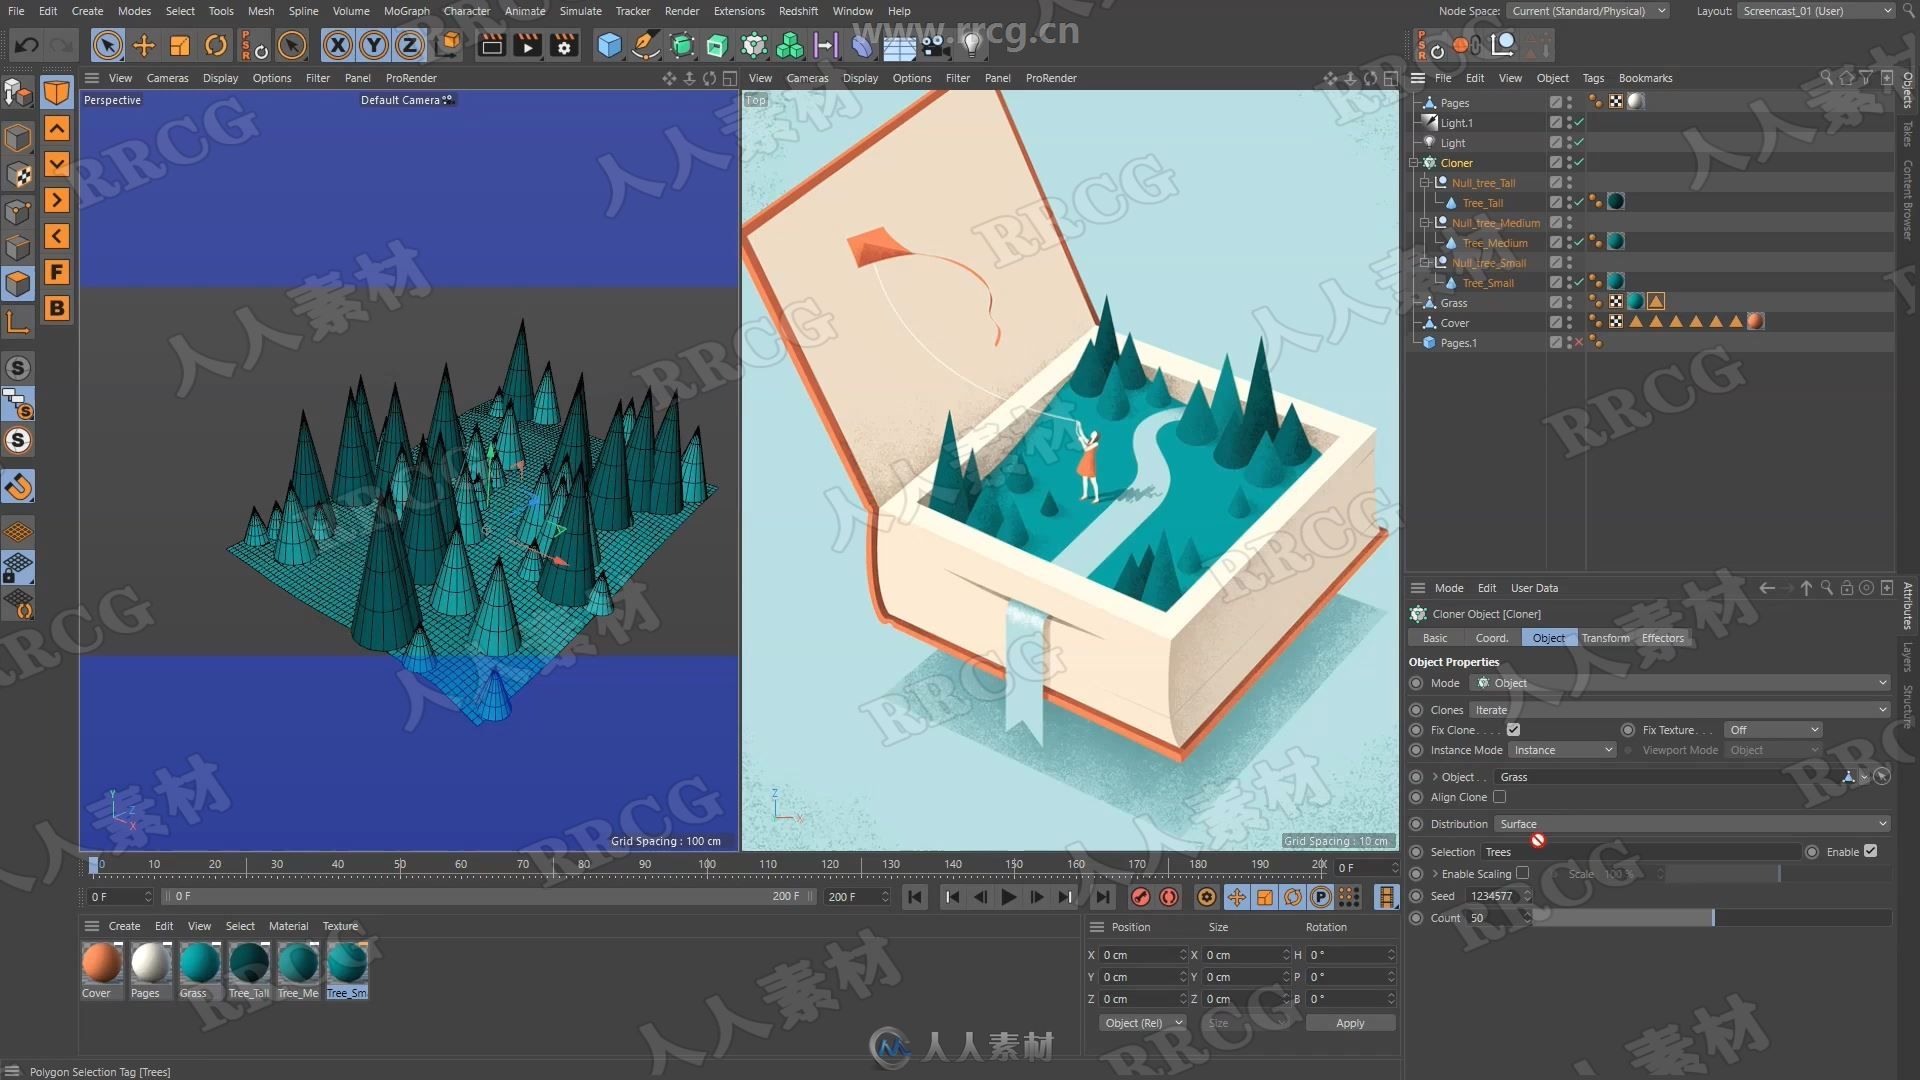The height and width of the screenshot is (1080, 1920).
Task: Expand Distribution dropdown to change mode
Action: tap(1692, 823)
